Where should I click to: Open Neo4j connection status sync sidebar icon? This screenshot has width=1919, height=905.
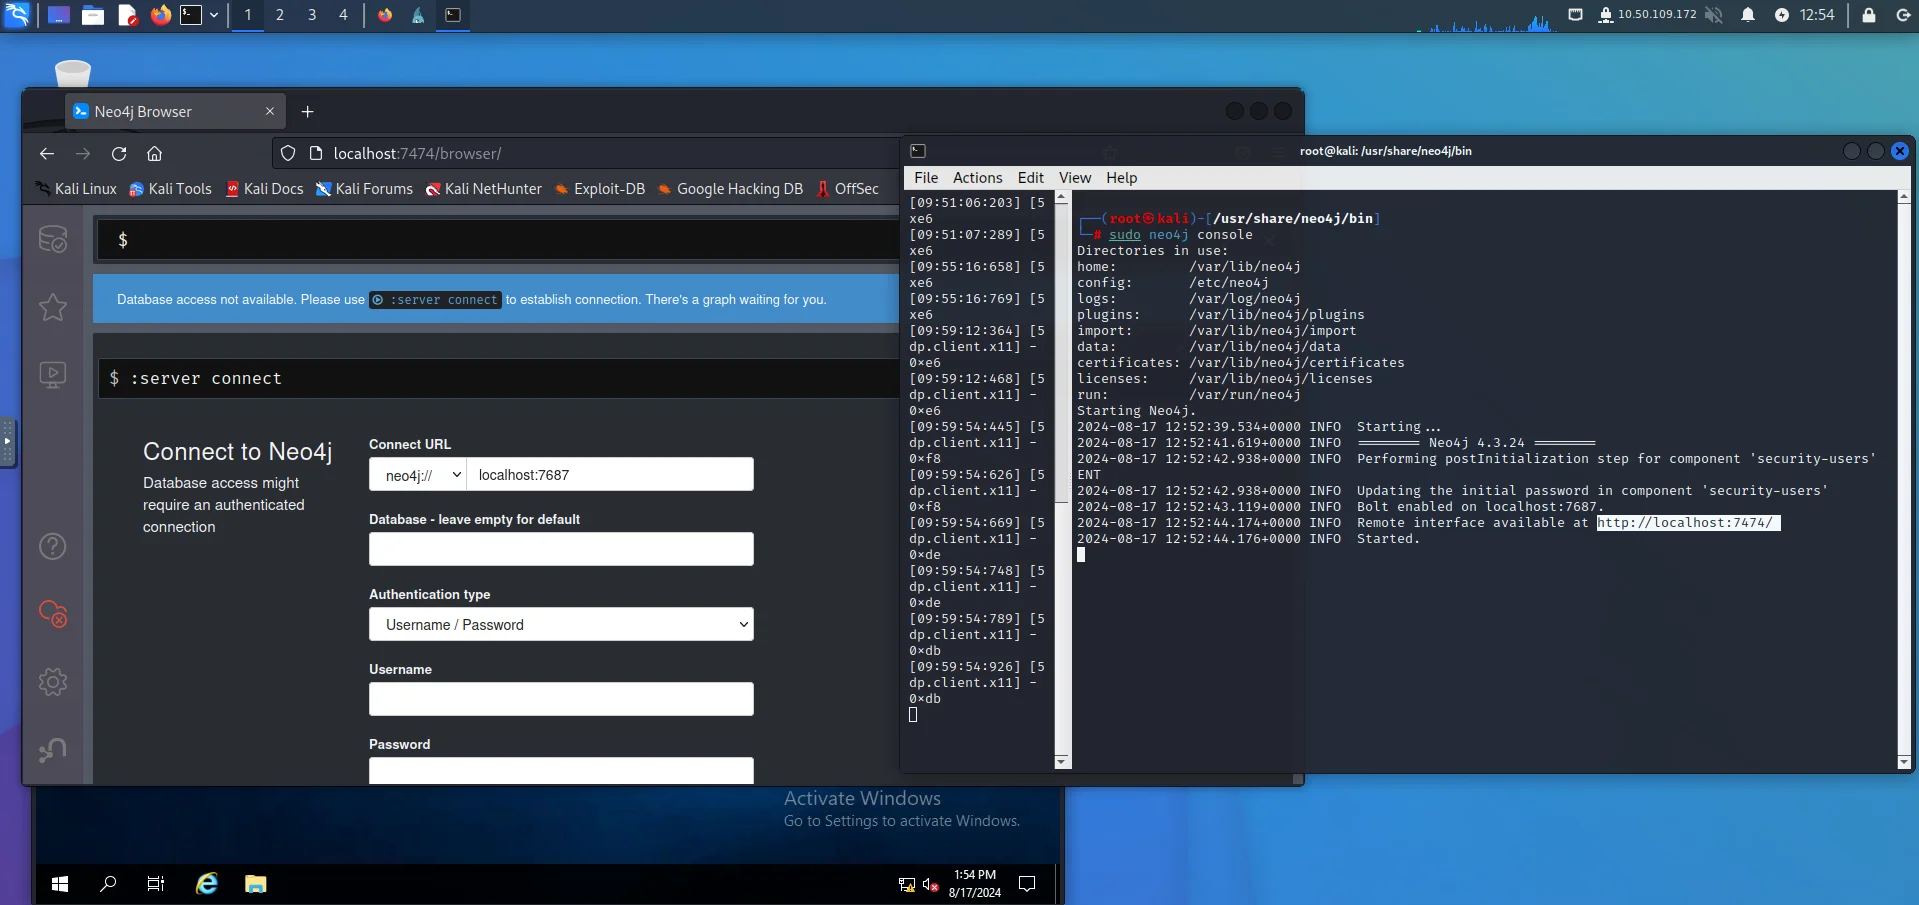(53, 614)
